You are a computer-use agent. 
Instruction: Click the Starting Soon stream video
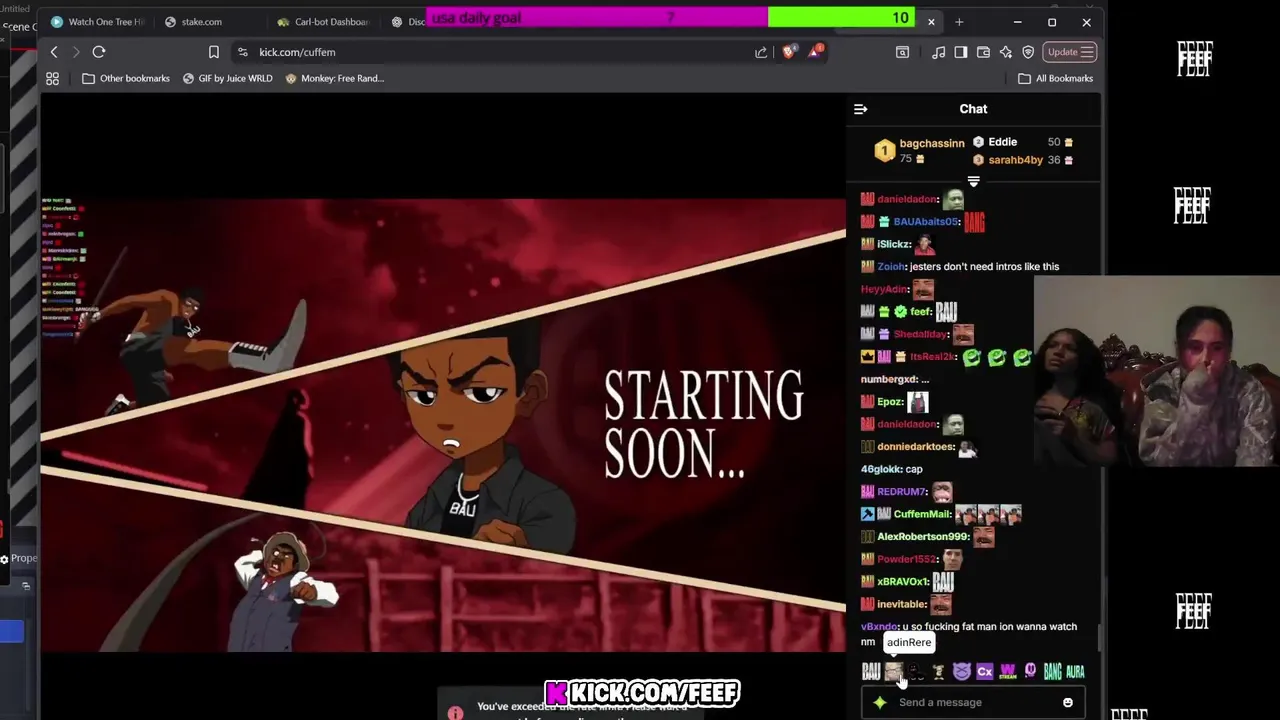pos(443,425)
